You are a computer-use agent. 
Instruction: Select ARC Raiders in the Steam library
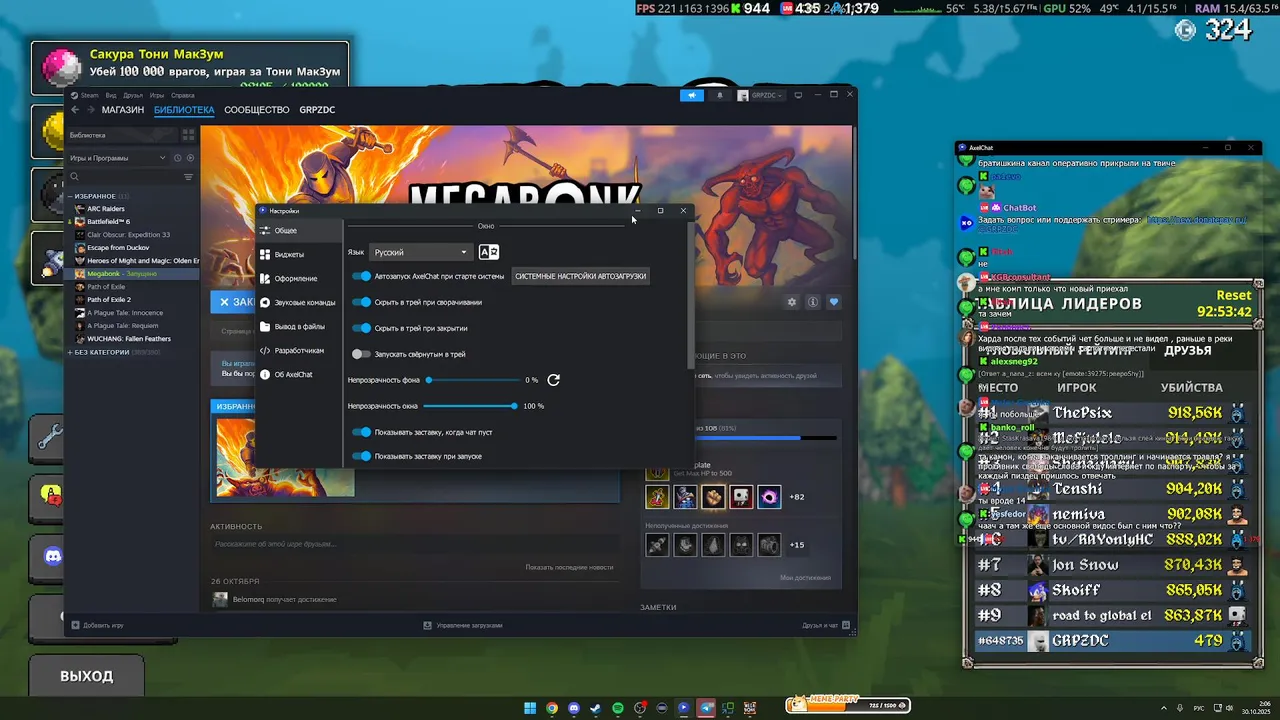tap(106, 209)
